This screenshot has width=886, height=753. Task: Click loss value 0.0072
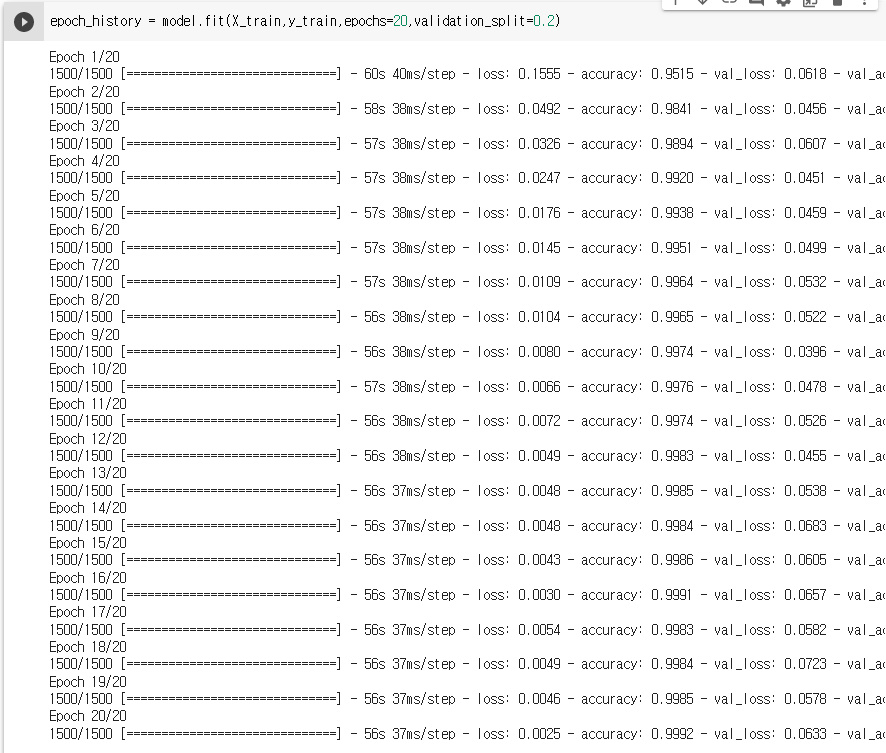point(539,421)
